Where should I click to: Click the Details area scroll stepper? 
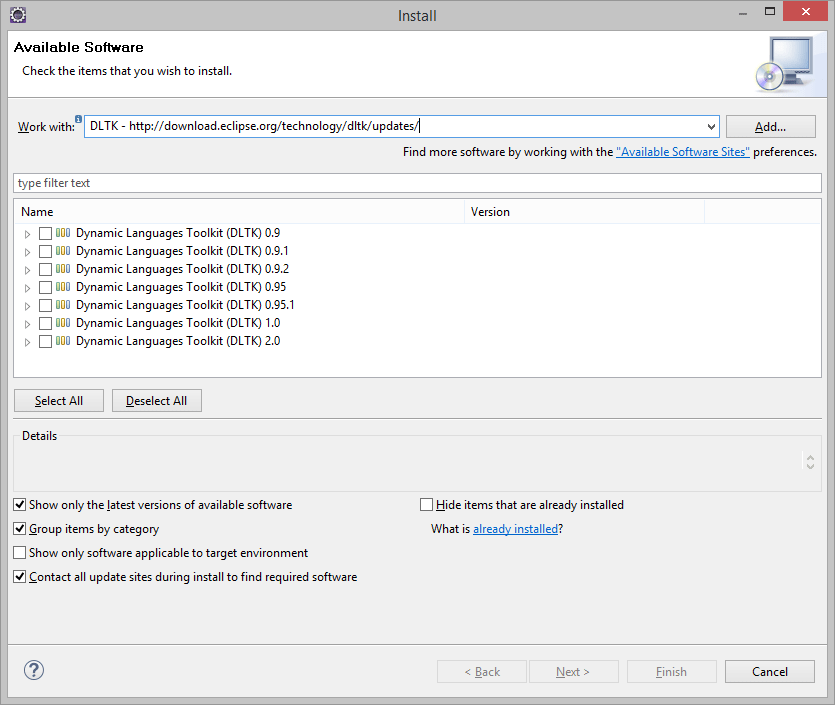point(810,461)
